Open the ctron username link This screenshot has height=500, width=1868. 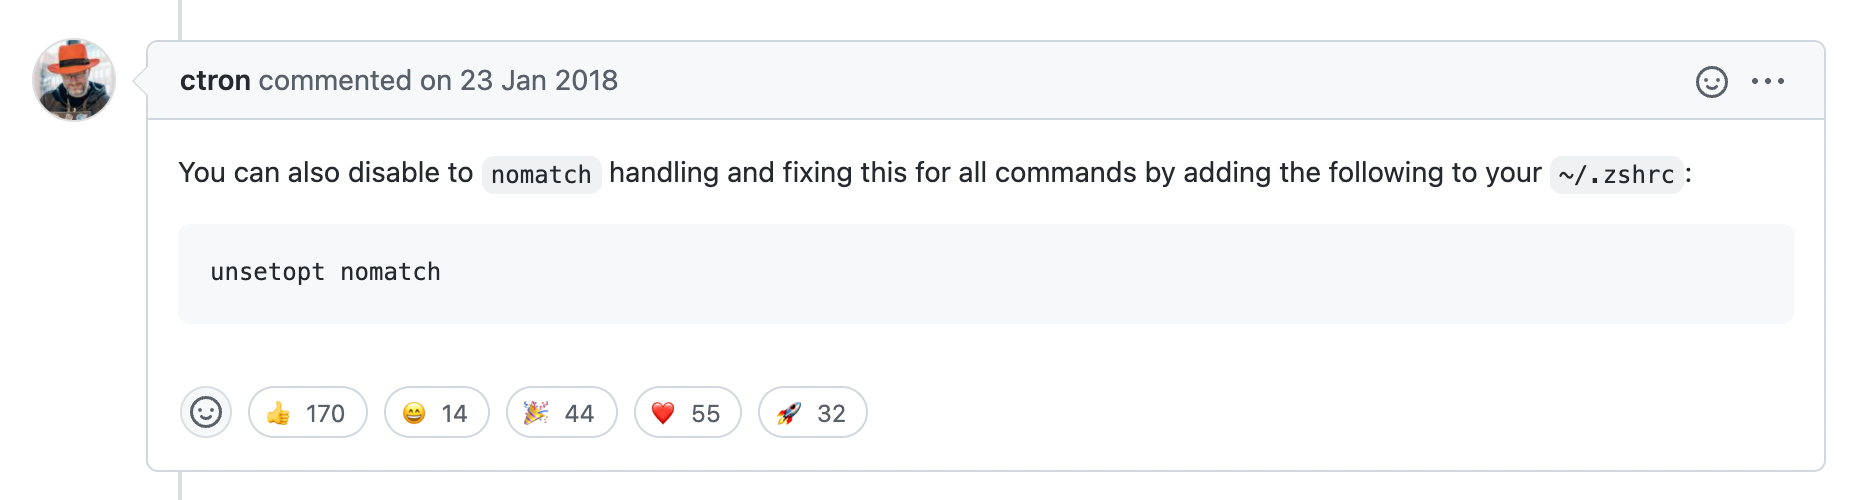215,80
